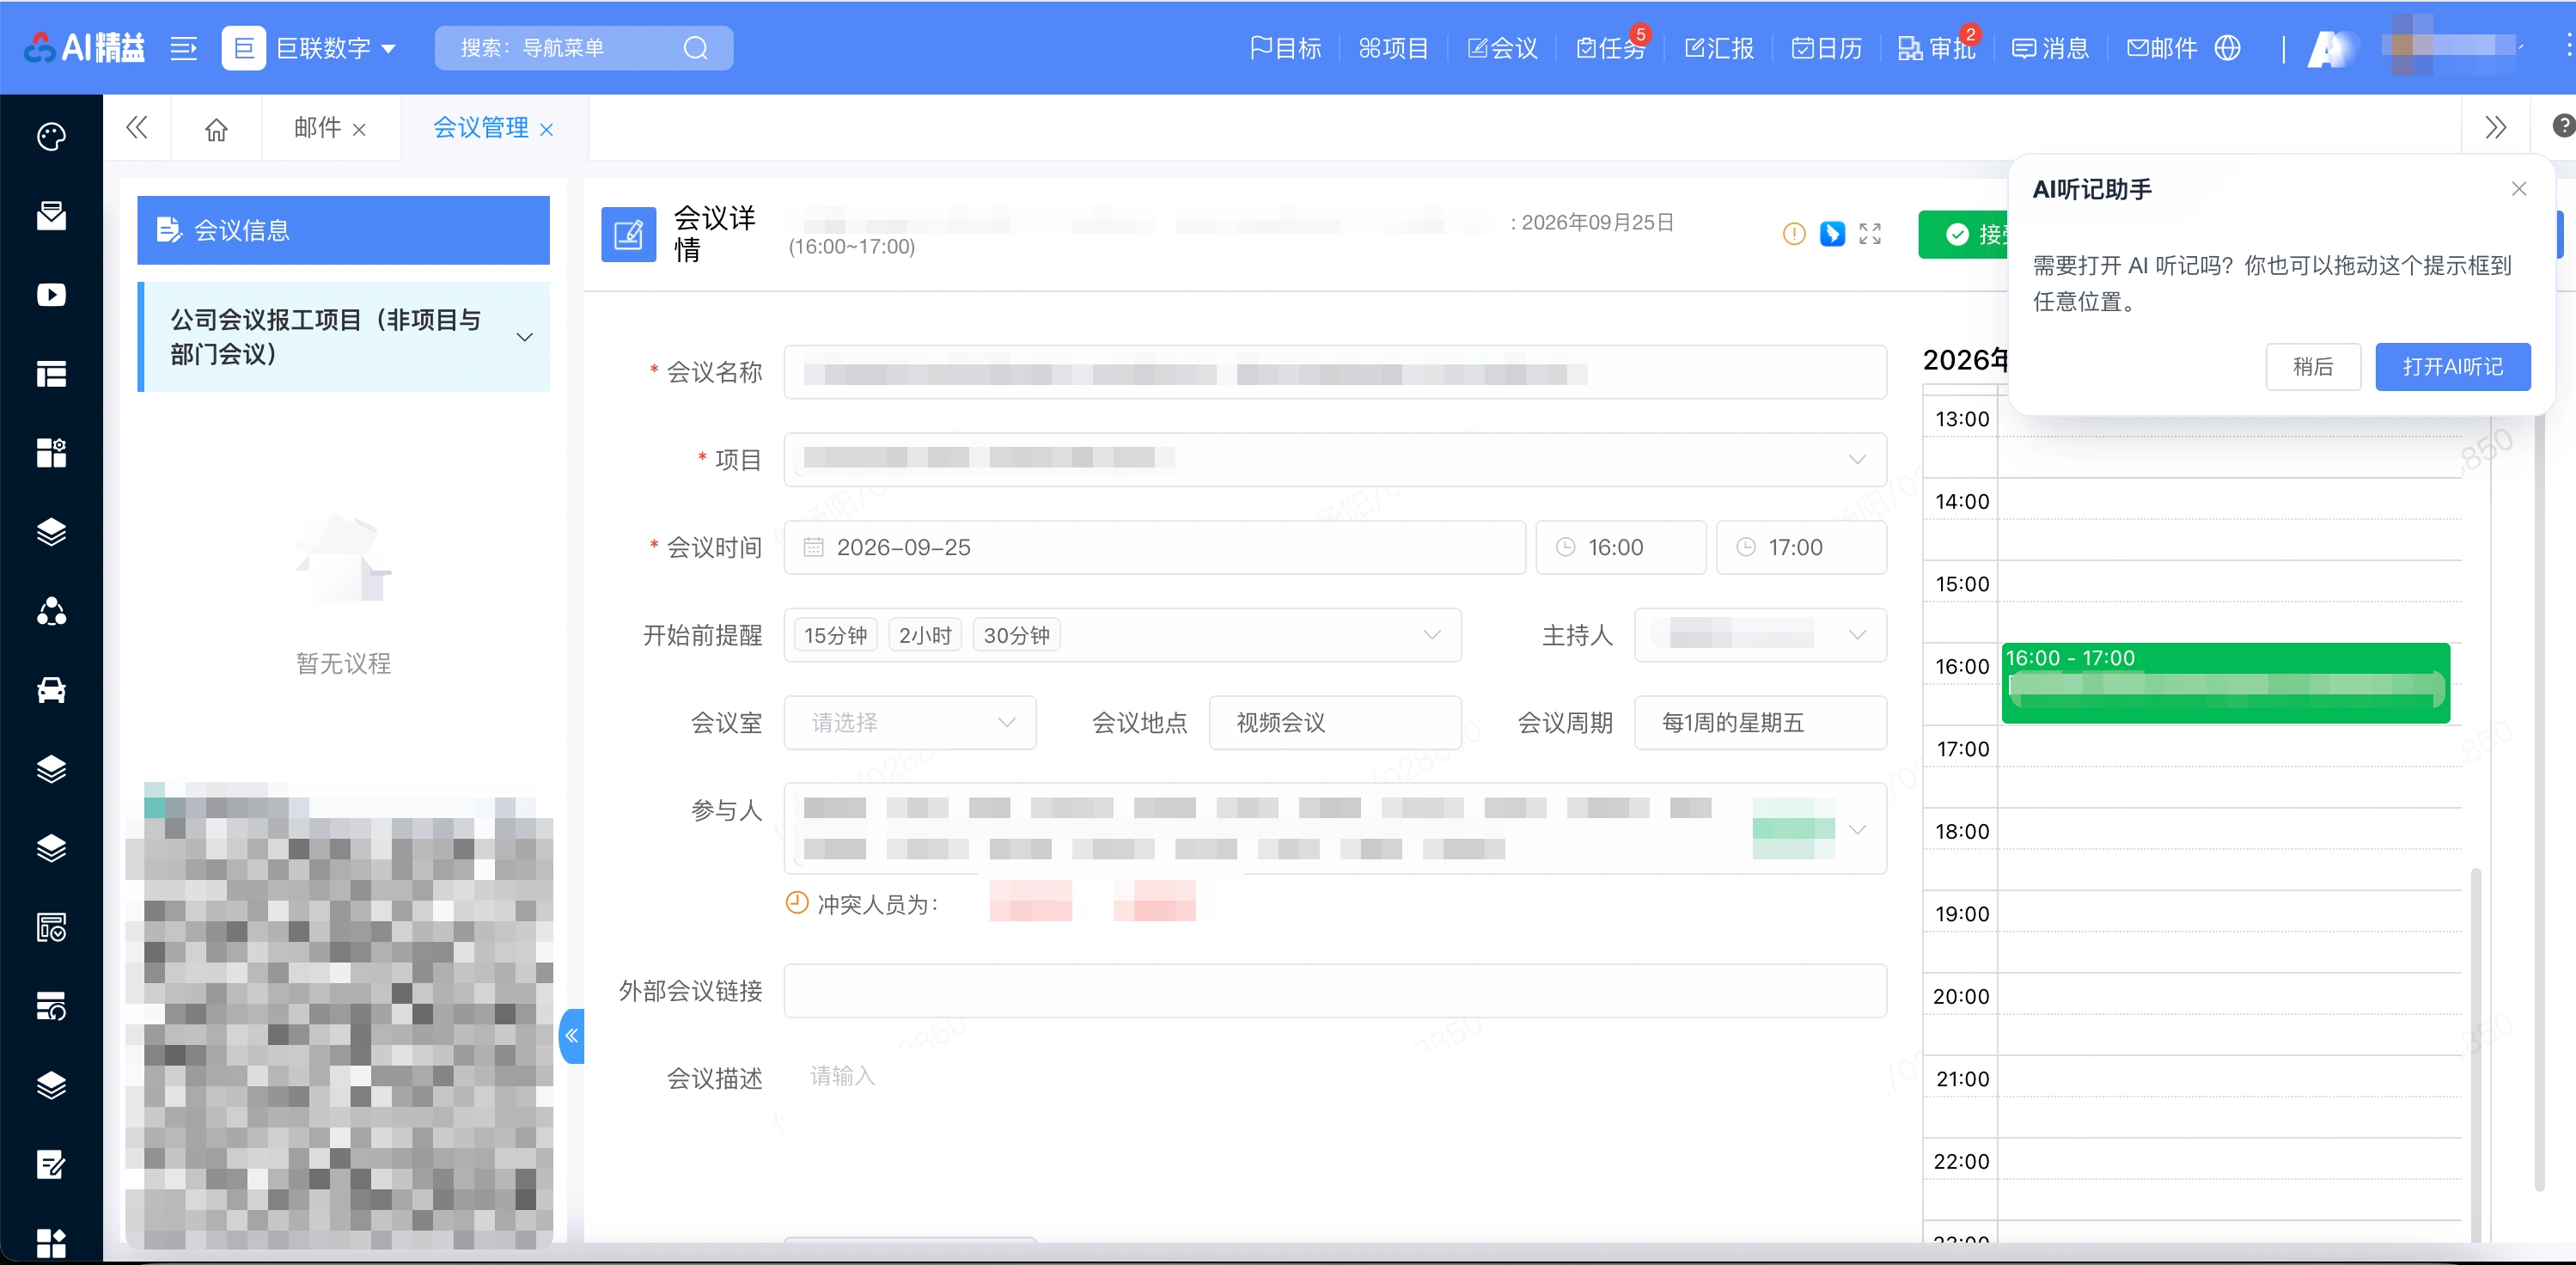The height and width of the screenshot is (1265, 2576).
Task: Toggle fullscreen expand icon in meeting details
Action: tap(1870, 234)
